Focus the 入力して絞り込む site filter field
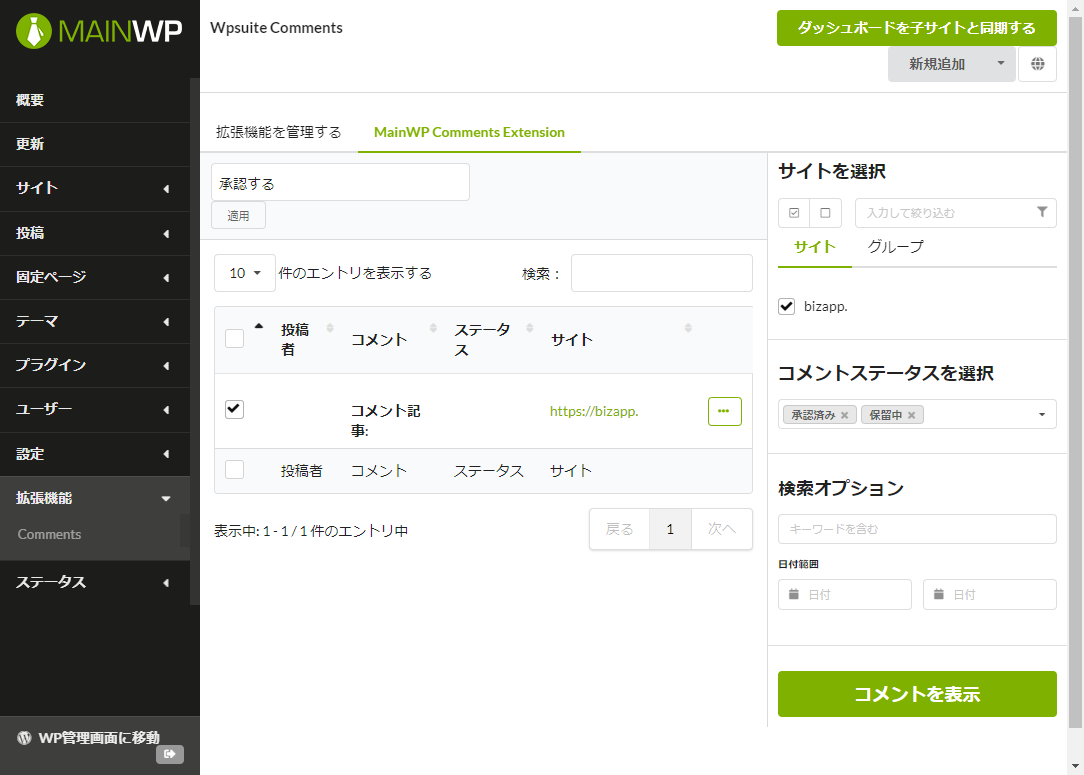 click(956, 213)
